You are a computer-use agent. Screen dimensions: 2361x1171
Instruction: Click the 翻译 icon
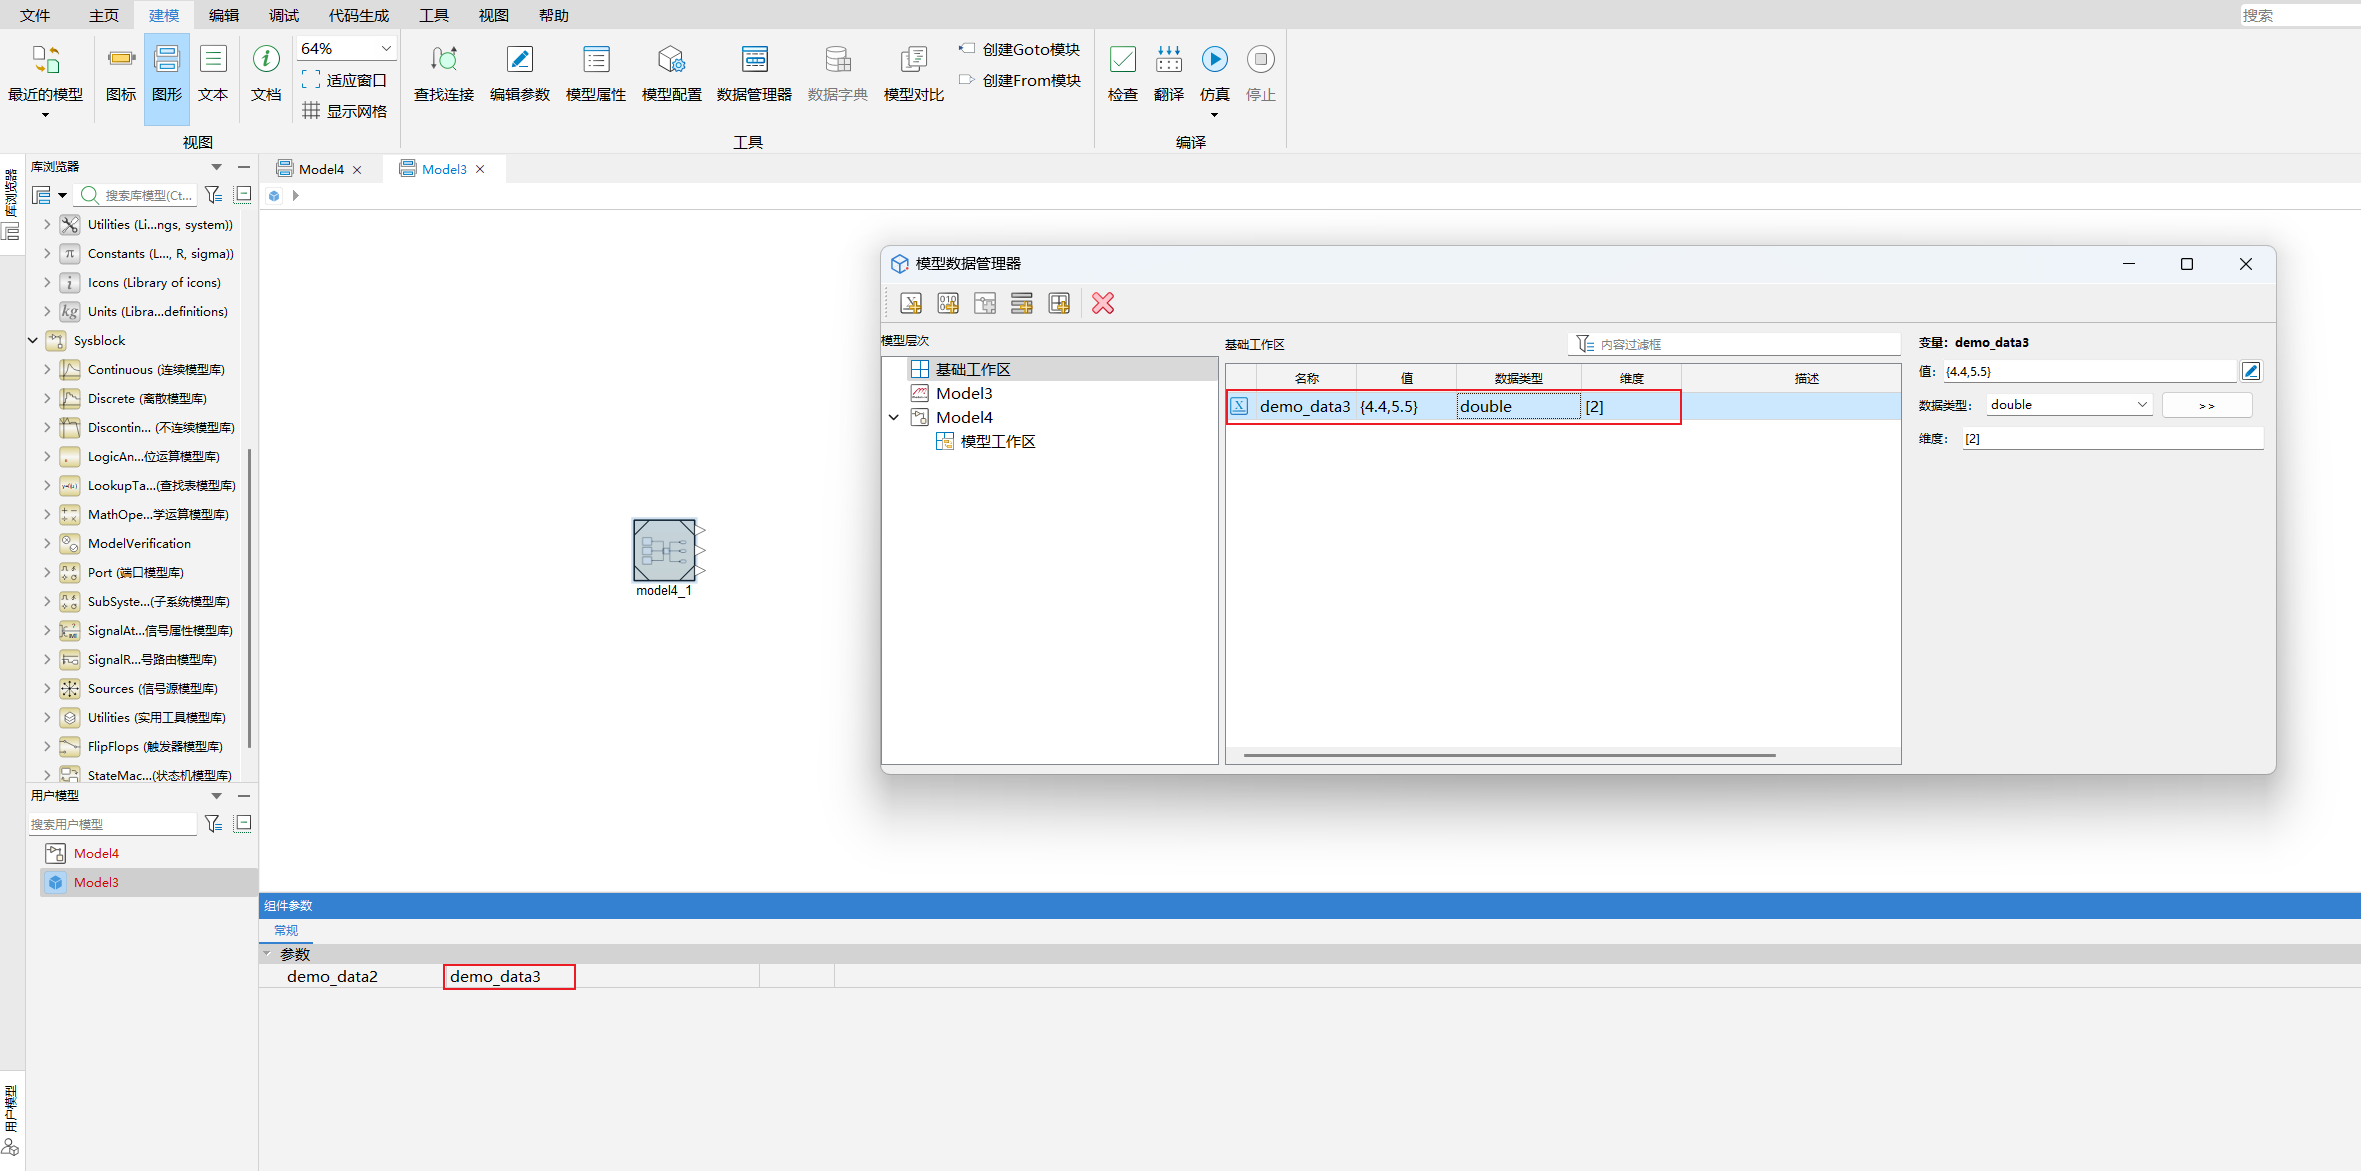tap(1168, 60)
